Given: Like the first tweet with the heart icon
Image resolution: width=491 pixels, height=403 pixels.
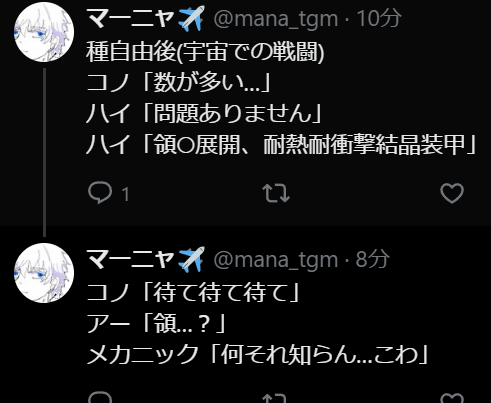Looking at the screenshot, I should [452, 193].
